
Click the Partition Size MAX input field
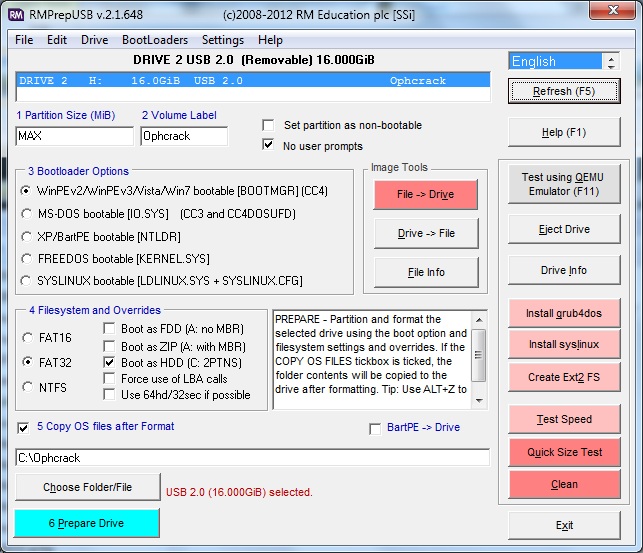75,136
